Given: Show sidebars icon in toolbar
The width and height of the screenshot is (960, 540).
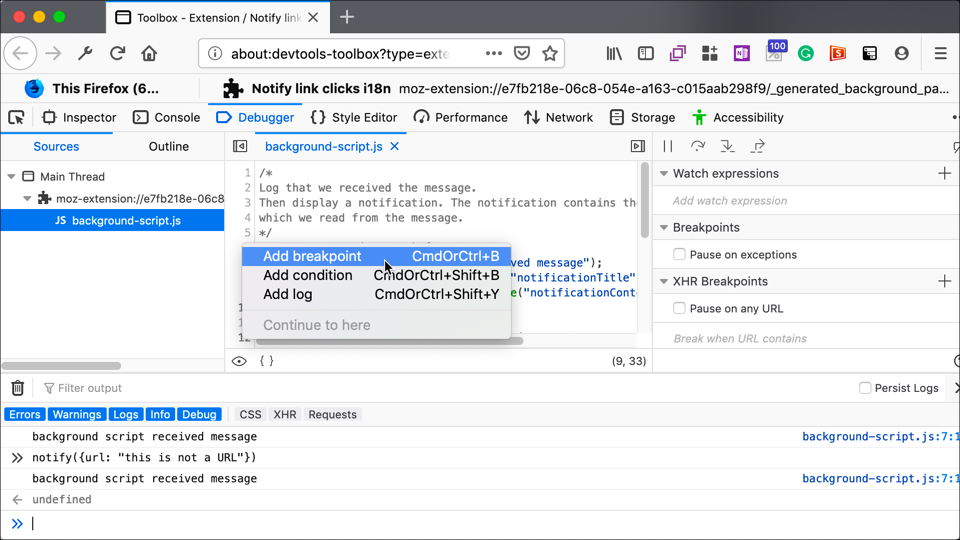Looking at the screenshot, I should click(646, 53).
